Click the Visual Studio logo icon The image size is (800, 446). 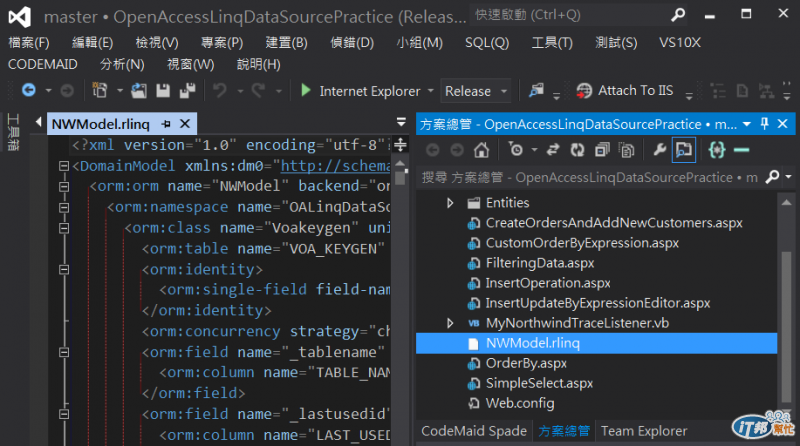click(x=20, y=17)
